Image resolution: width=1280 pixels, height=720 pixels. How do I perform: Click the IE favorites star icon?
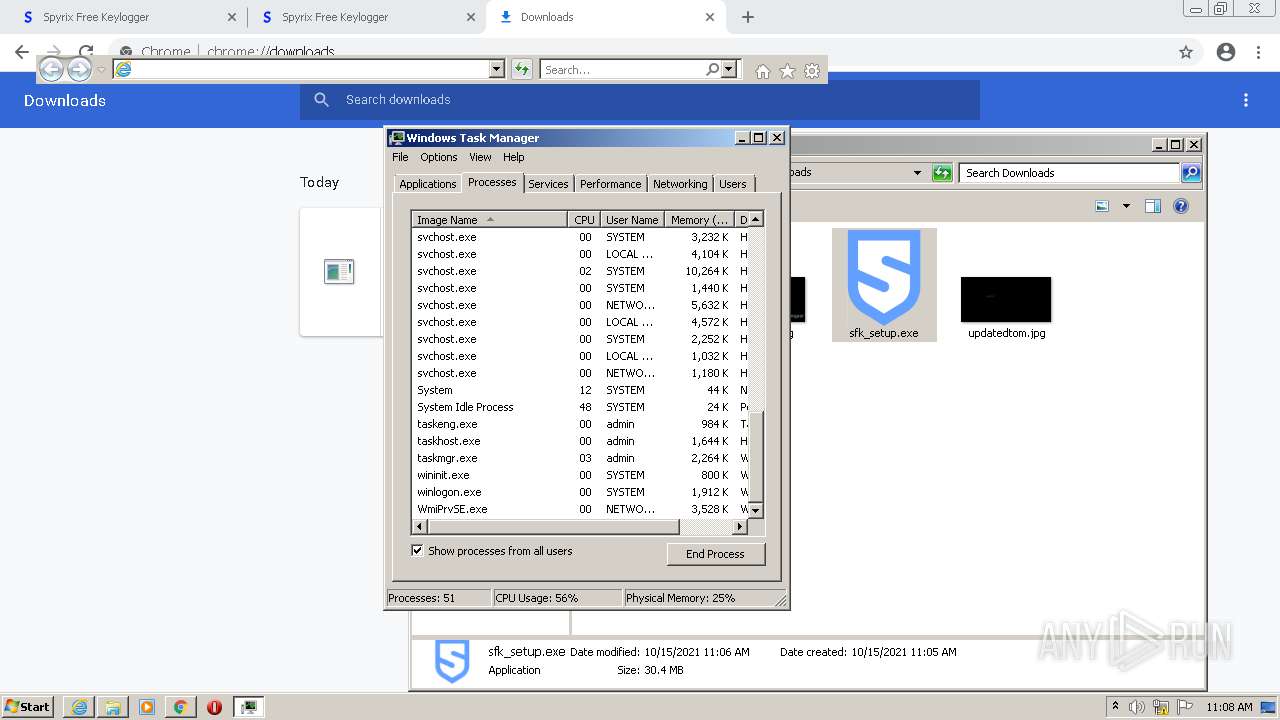[x=787, y=70]
